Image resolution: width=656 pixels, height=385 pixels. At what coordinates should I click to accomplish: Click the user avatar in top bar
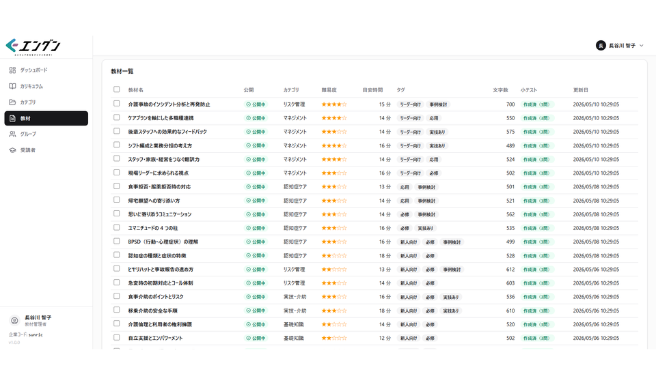[x=601, y=46]
